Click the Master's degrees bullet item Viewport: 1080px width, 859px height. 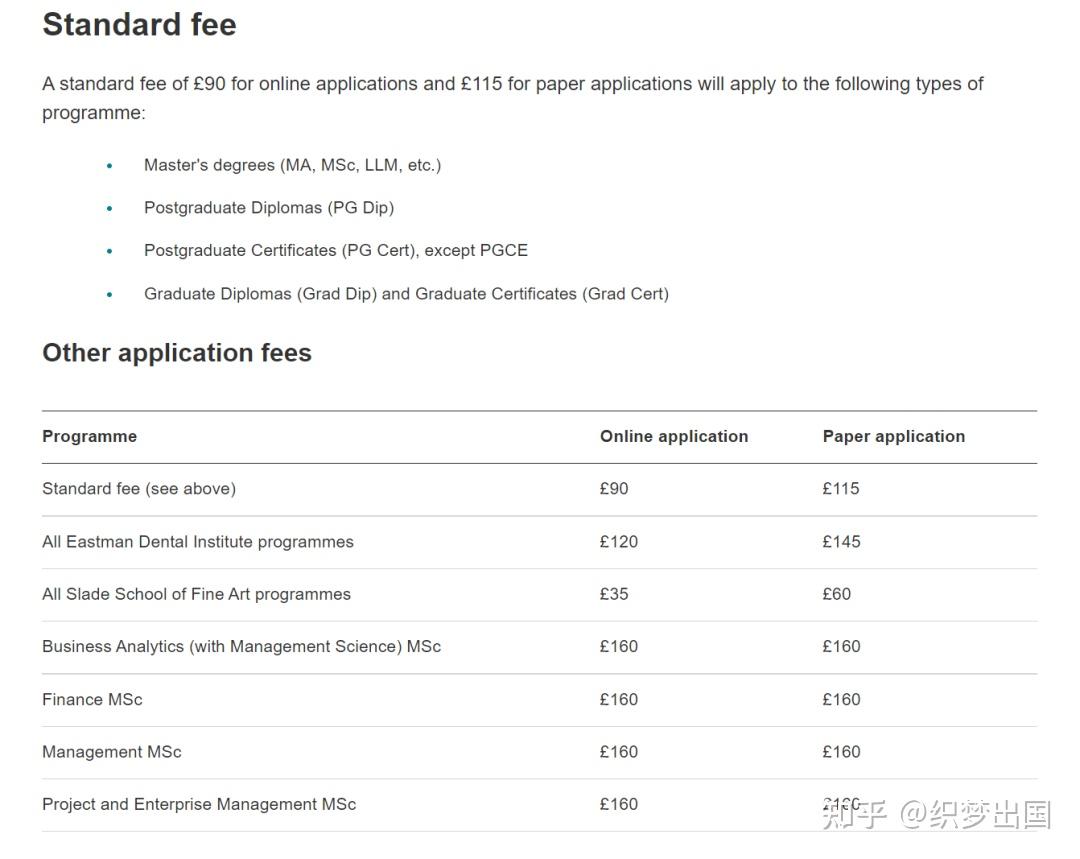[x=292, y=165]
